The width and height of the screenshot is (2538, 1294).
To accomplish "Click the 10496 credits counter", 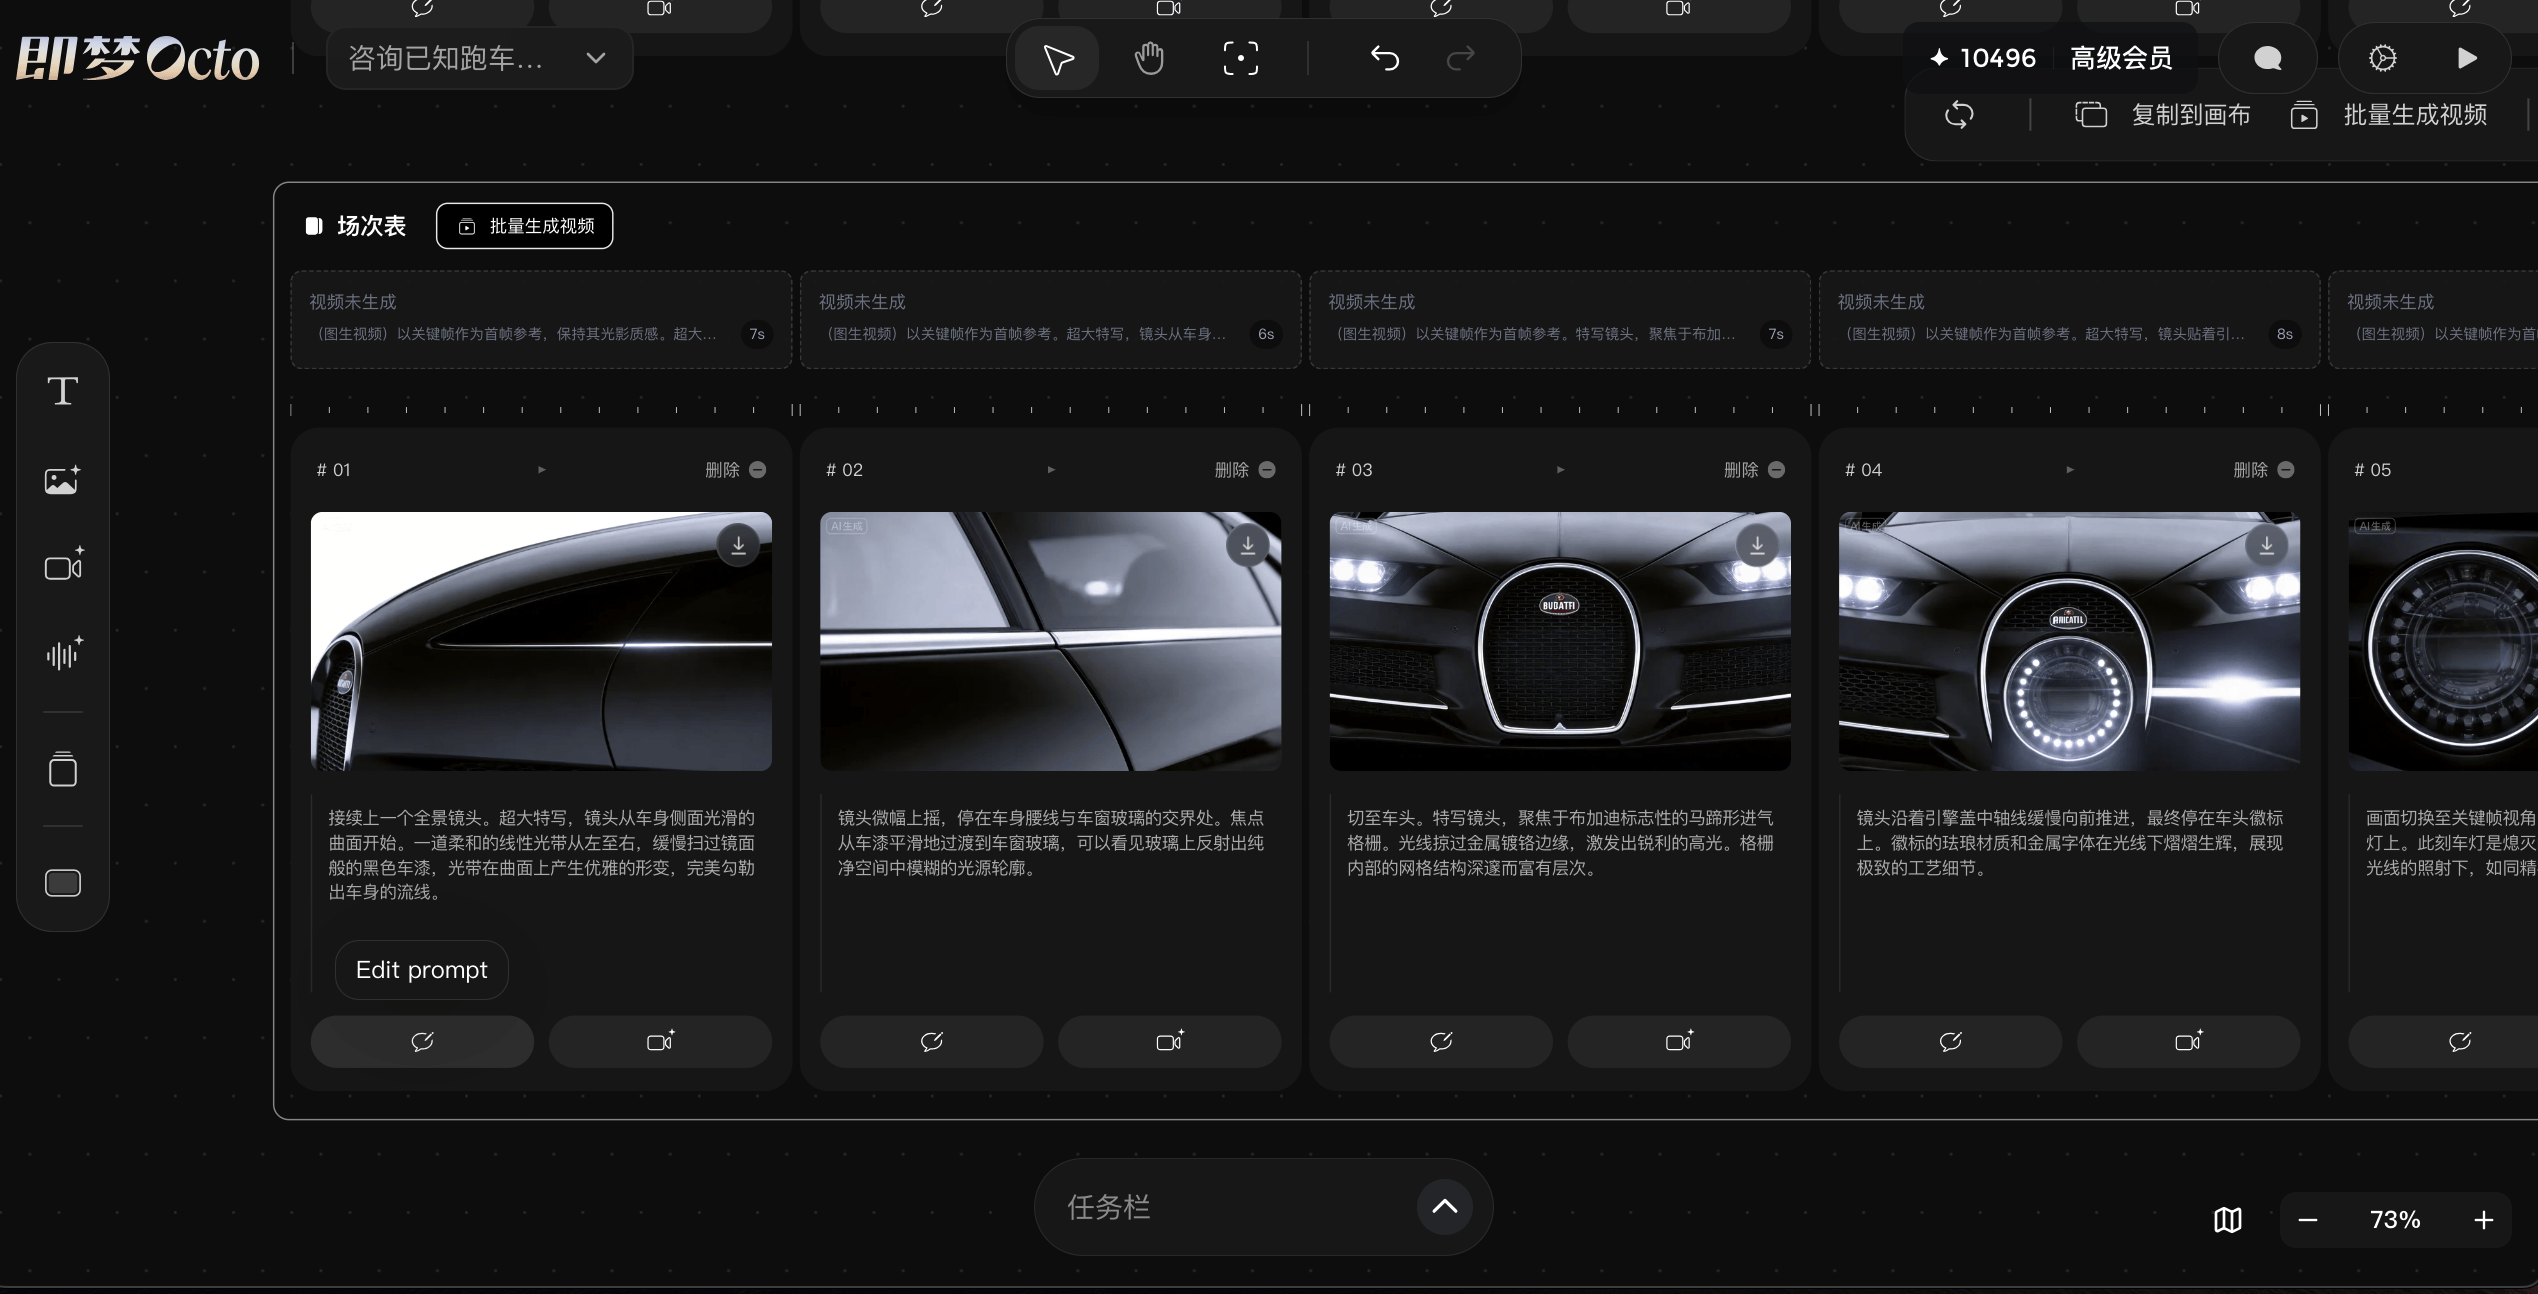I will click(x=1982, y=58).
